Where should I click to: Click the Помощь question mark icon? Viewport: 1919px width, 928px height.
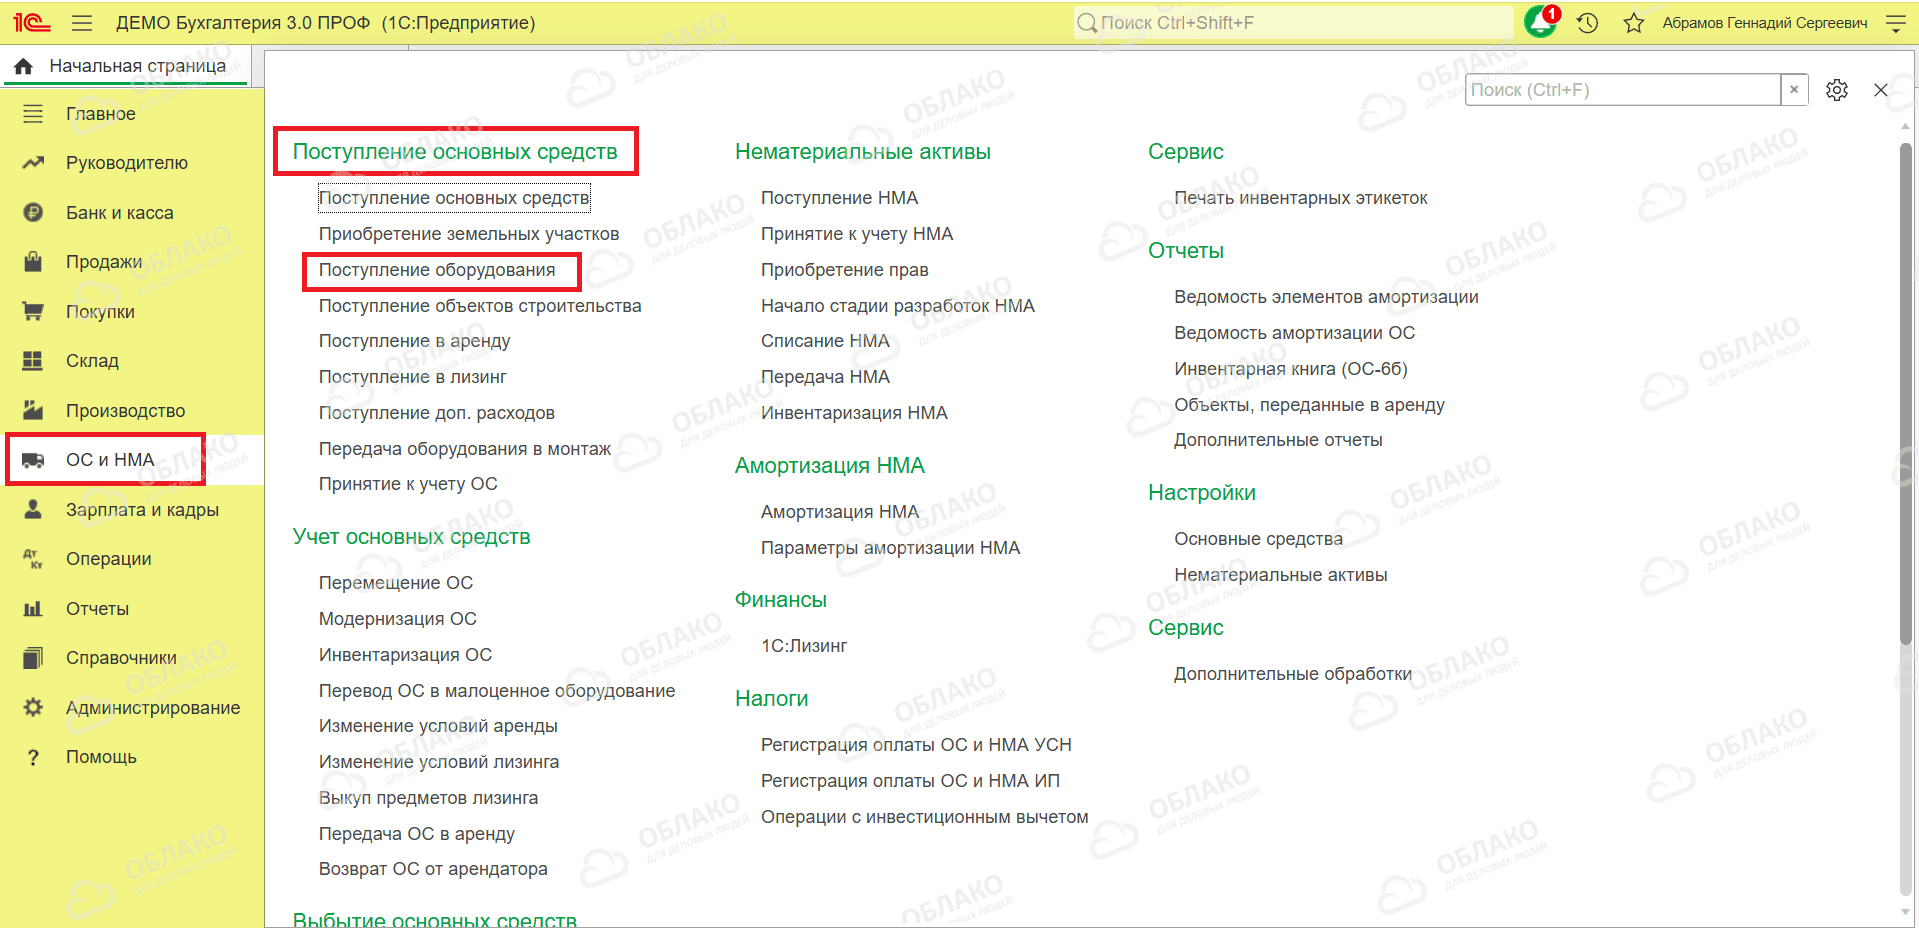(33, 757)
